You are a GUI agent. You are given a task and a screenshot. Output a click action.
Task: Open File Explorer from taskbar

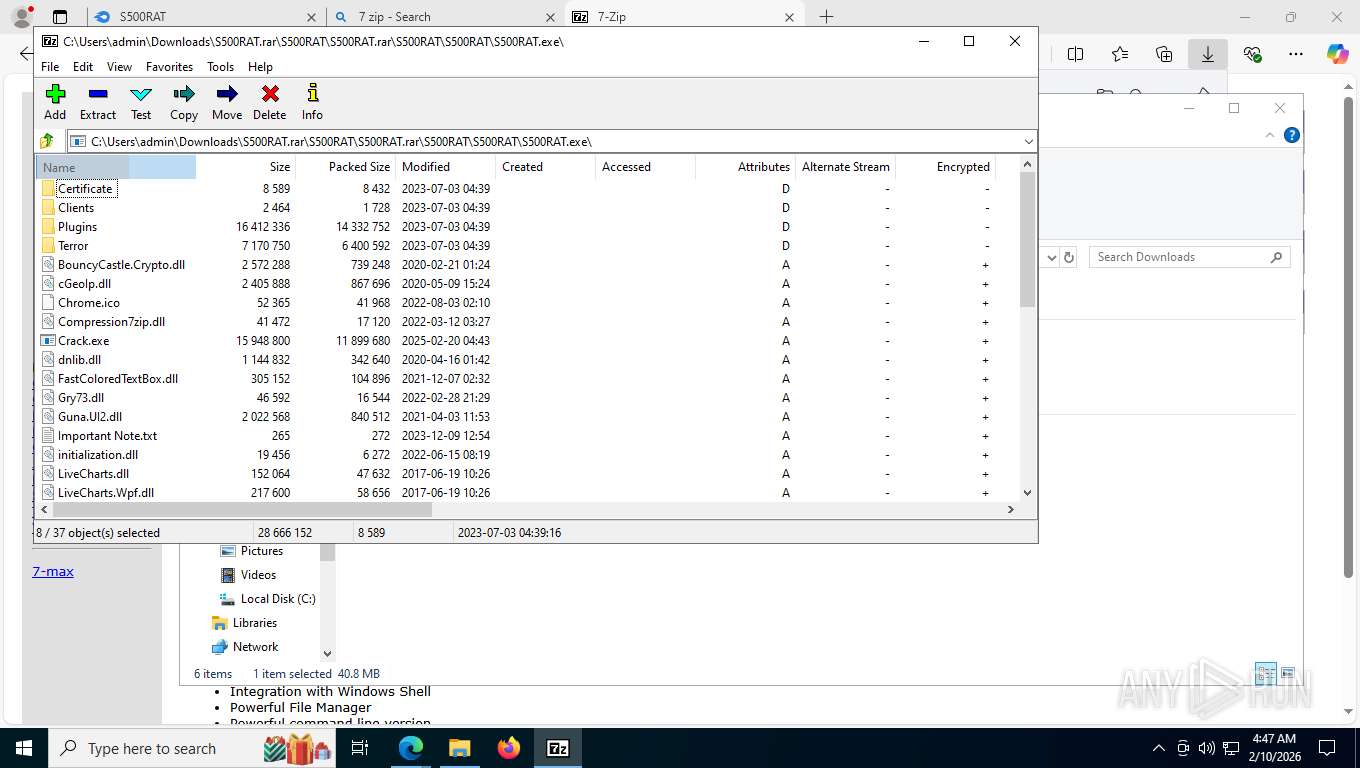pyautogui.click(x=459, y=748)
